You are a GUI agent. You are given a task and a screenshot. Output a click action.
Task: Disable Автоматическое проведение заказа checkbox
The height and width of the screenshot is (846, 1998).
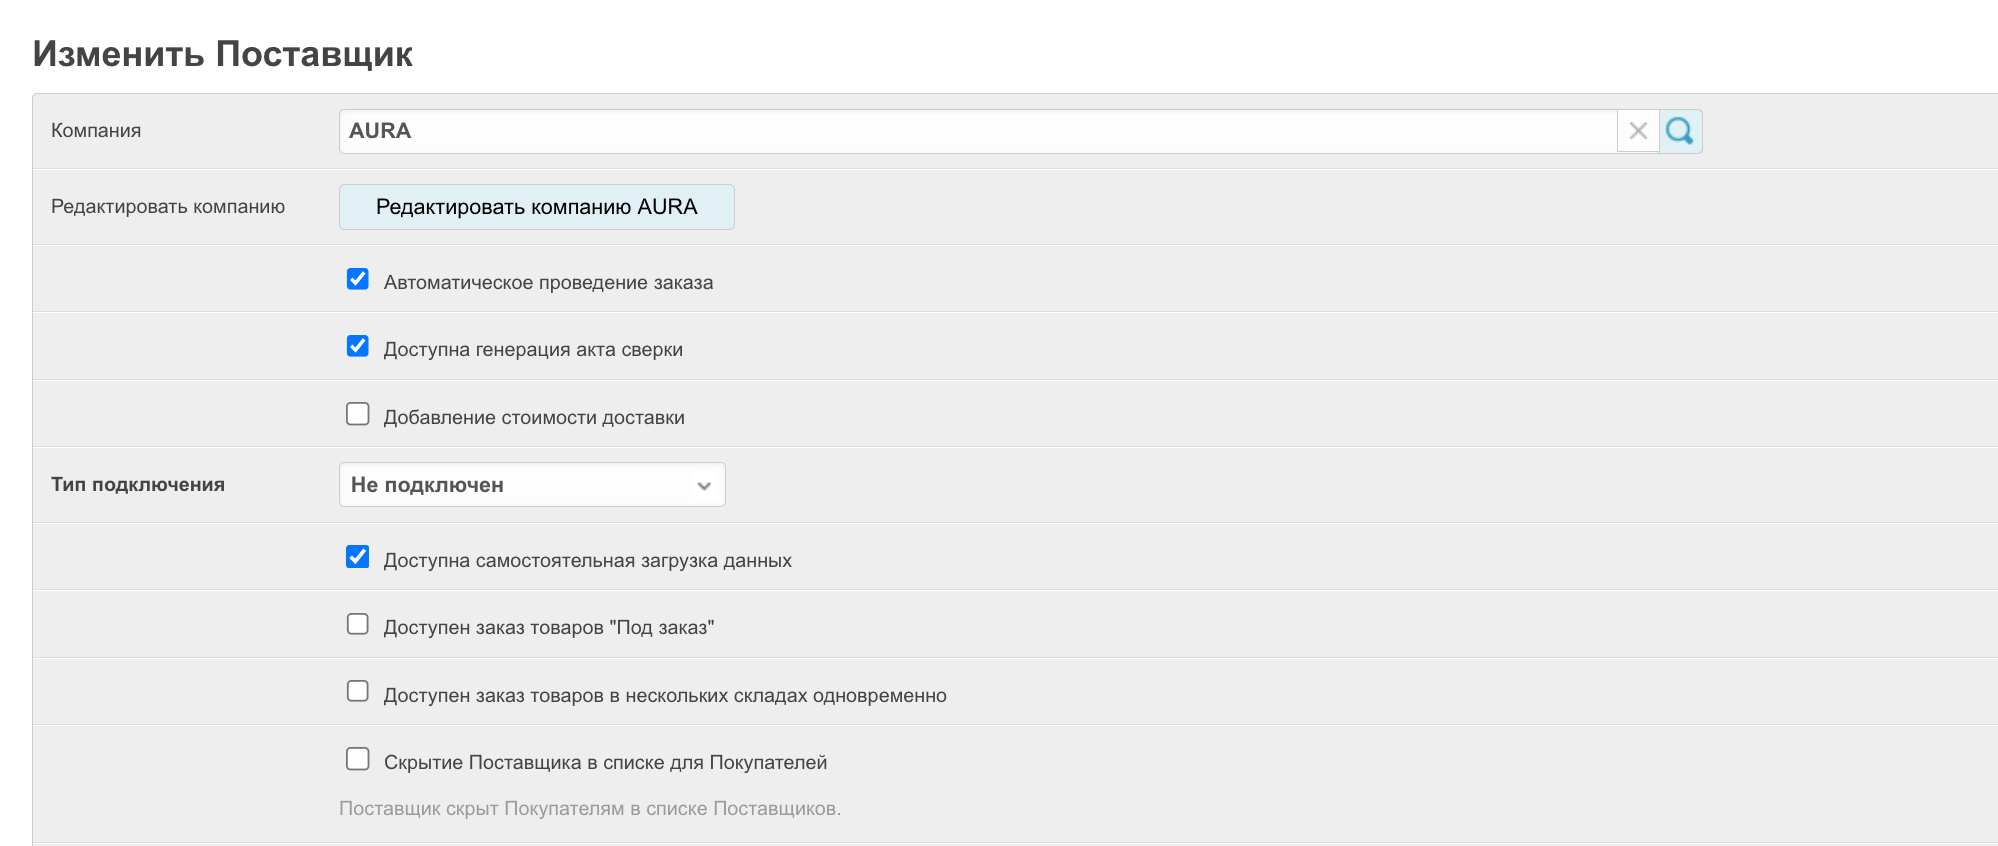pyautogui.click(x=357, y=279)
